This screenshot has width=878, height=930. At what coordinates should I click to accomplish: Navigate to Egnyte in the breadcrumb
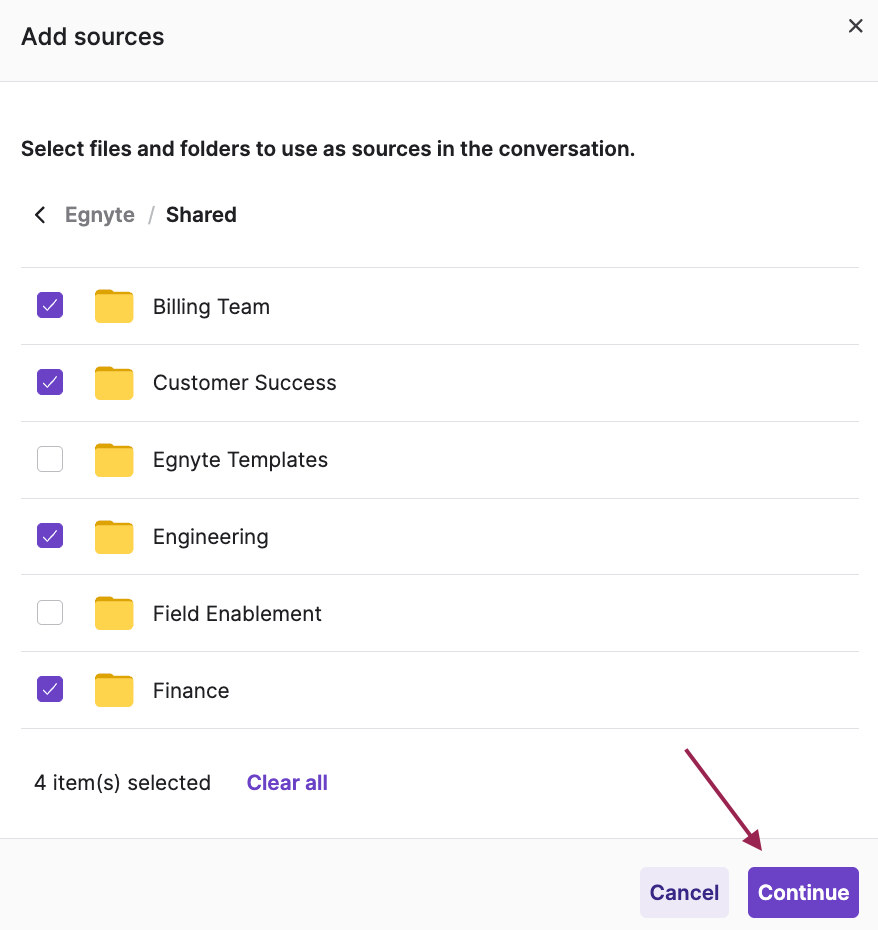pyautogui.click(x=100, y=215)
